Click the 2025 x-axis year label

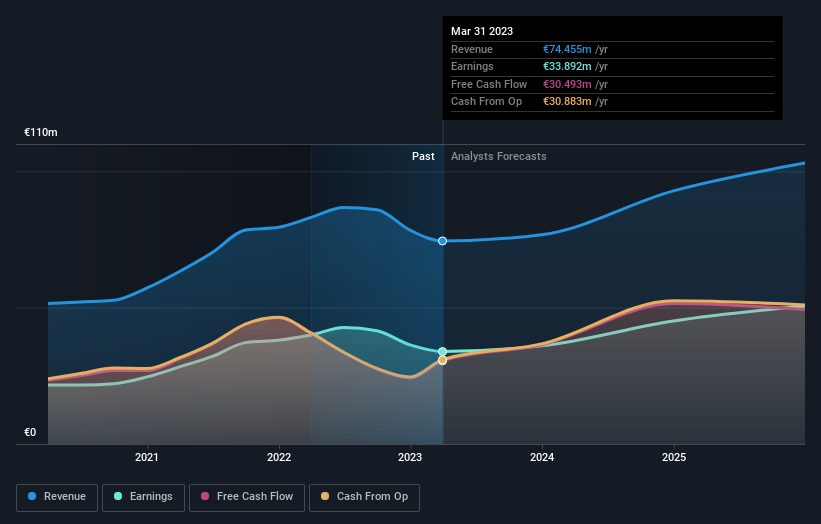point(674,457)
